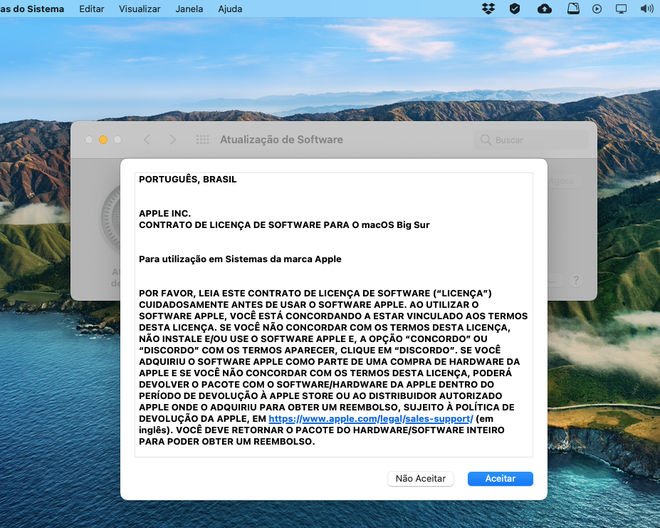Click the 'PORTUGUÊS, BRASIL' heading text
Image resolution: width=660 pixels, height=528 pixels.
(188, 179)
